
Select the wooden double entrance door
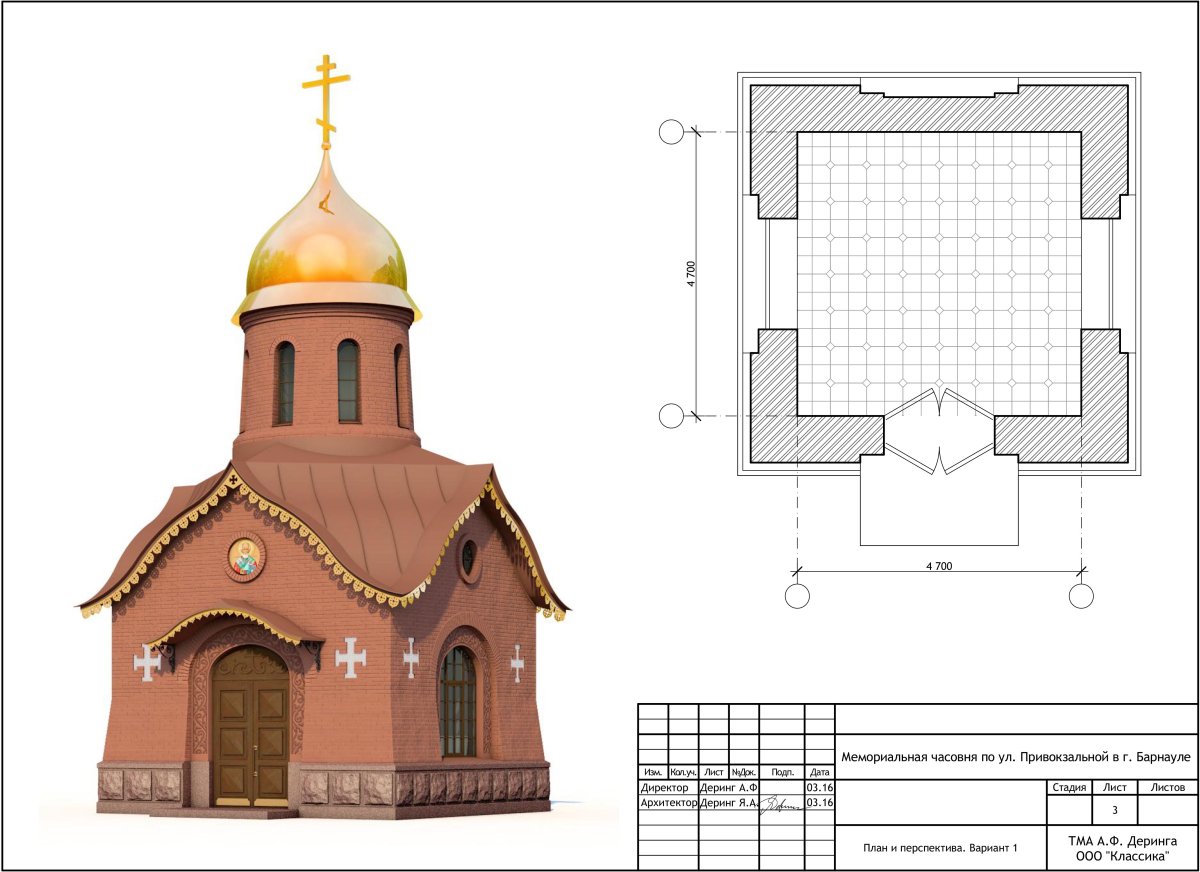(x=250, y=728)
